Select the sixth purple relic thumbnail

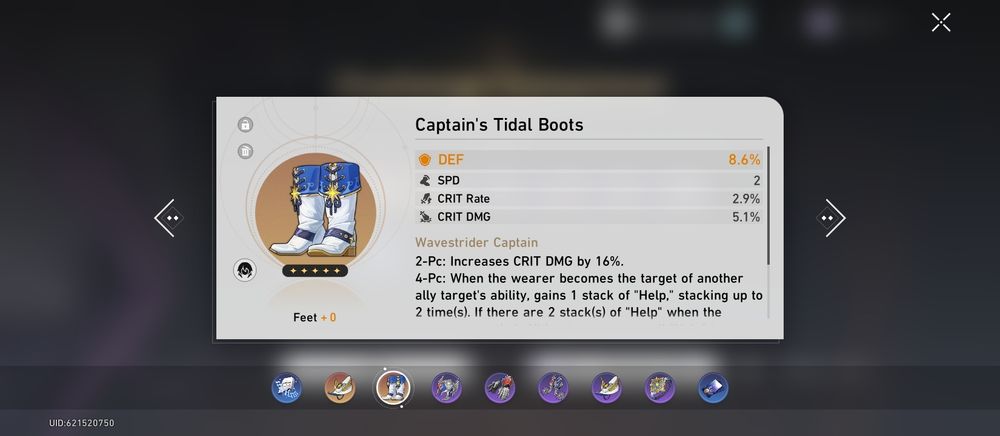click(x=553, y=388)
